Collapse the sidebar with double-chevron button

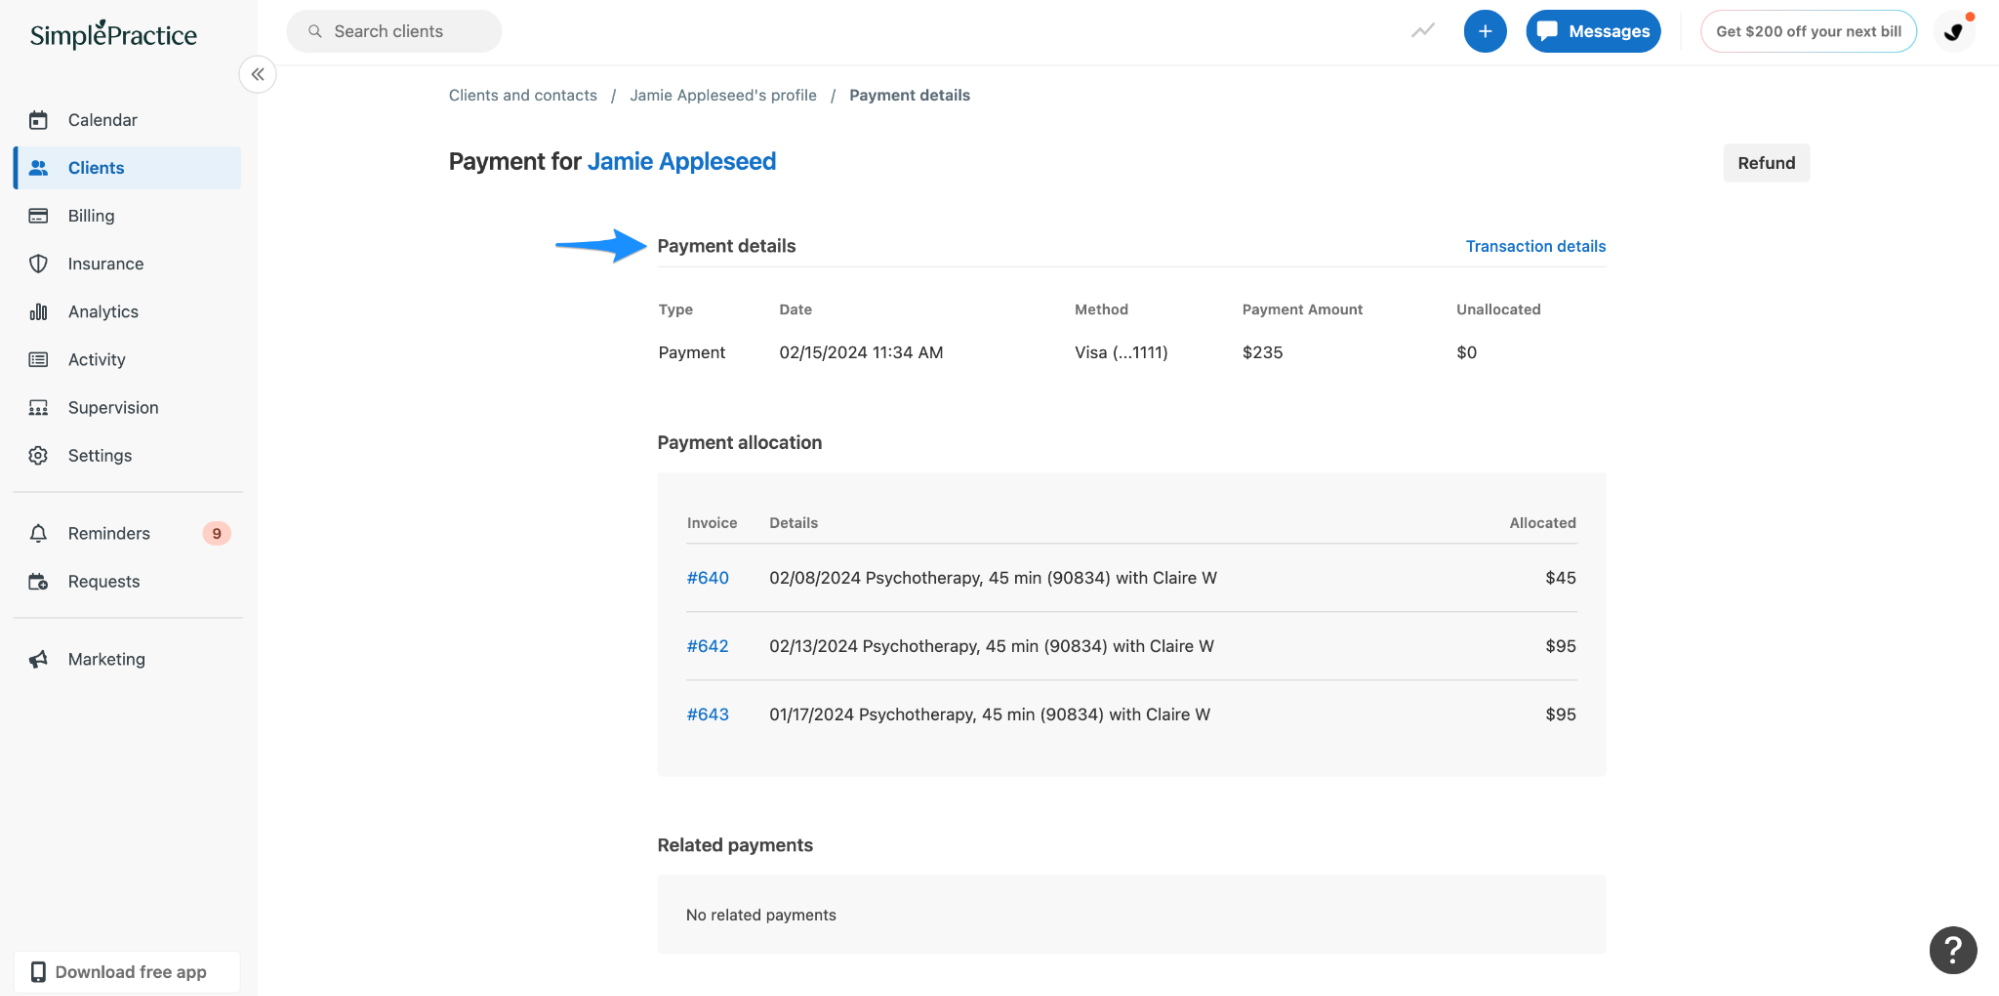[x=258, y=74]
